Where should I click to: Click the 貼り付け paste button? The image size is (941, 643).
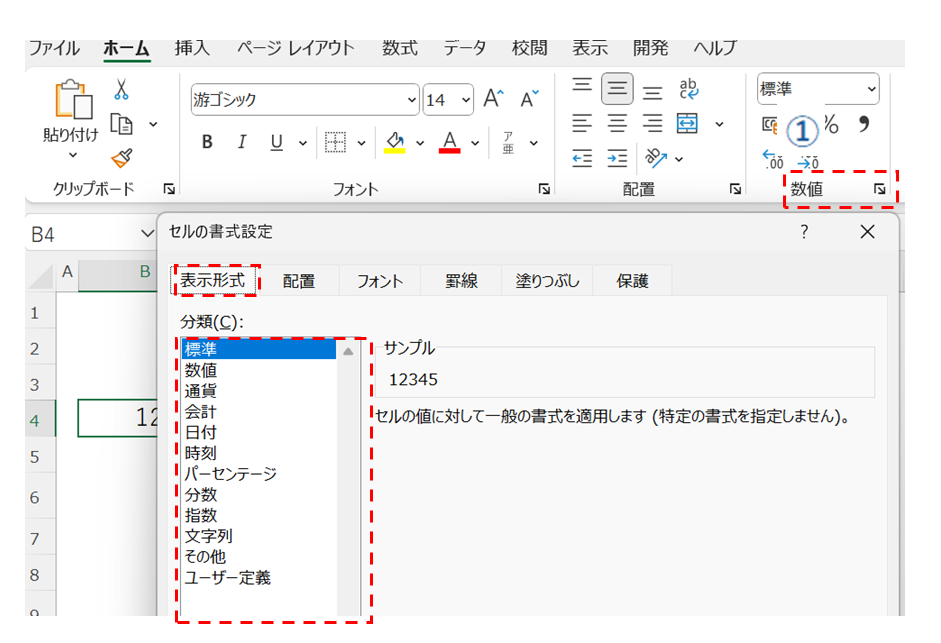(71, 115)
